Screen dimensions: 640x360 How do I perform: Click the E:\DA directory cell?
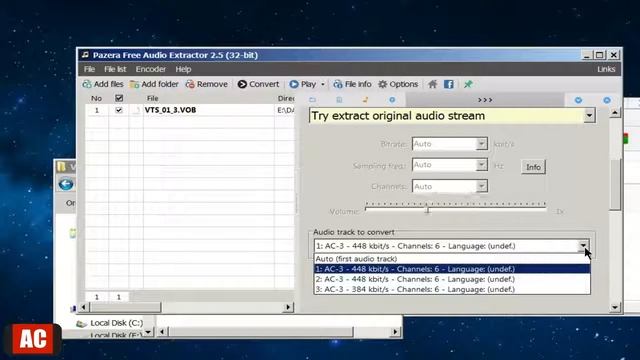[285, 110]
